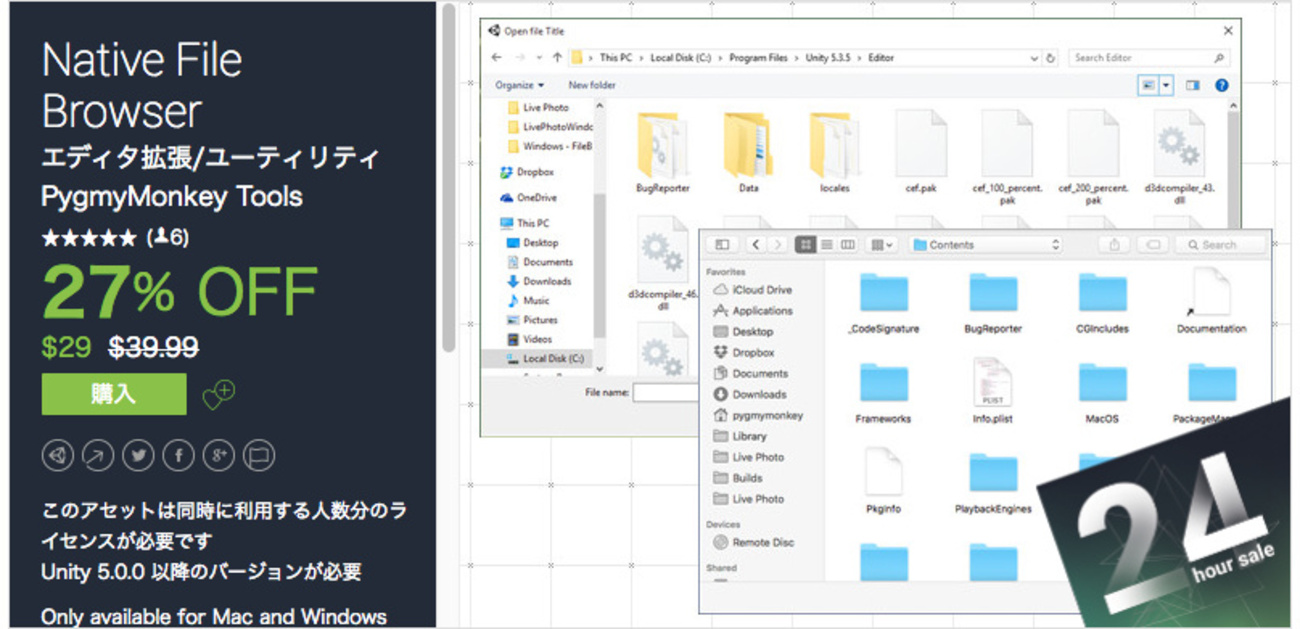The height and width of the screenshot is (629, 1300).
Task: Click the Unity logo share icon
Action: point(57,456)
